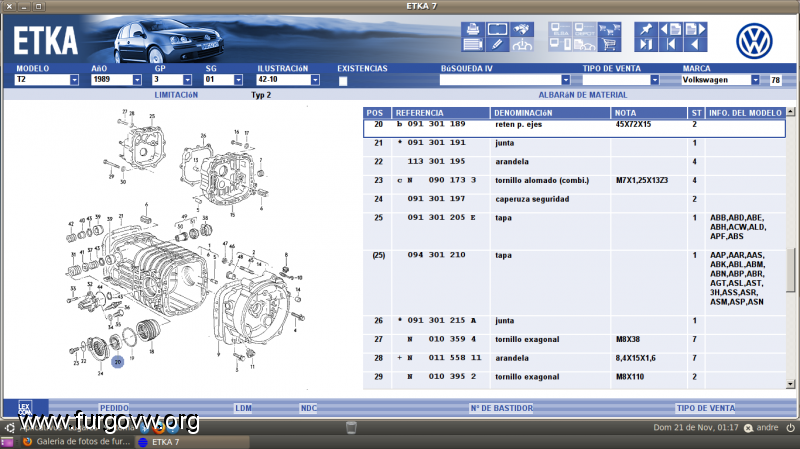Click the vehicle info icon below the binoculars

coord(522,44)
